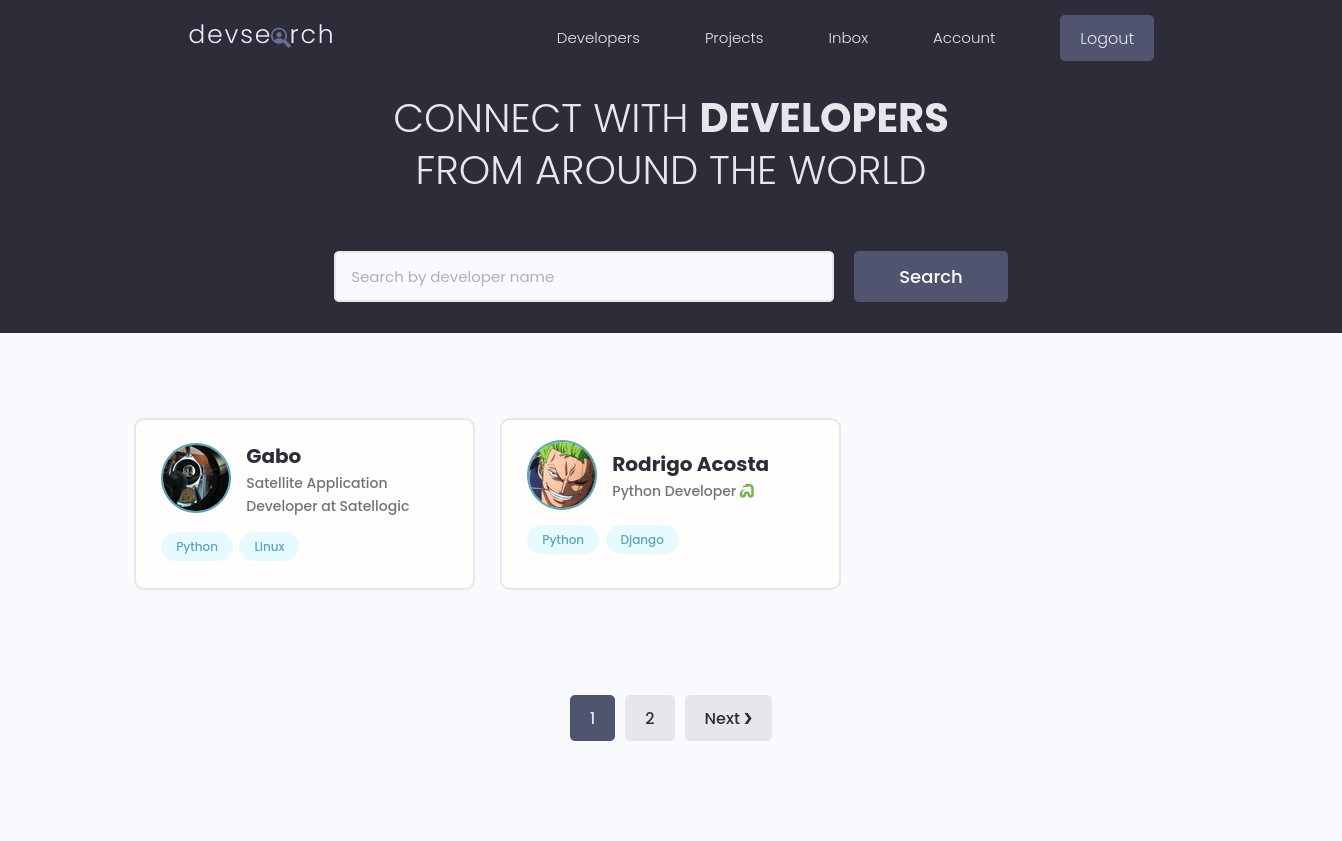Select the Django tag on Rodrigo's card
1342x841 pixels.
pyautogui.click(x=642, y=539)
